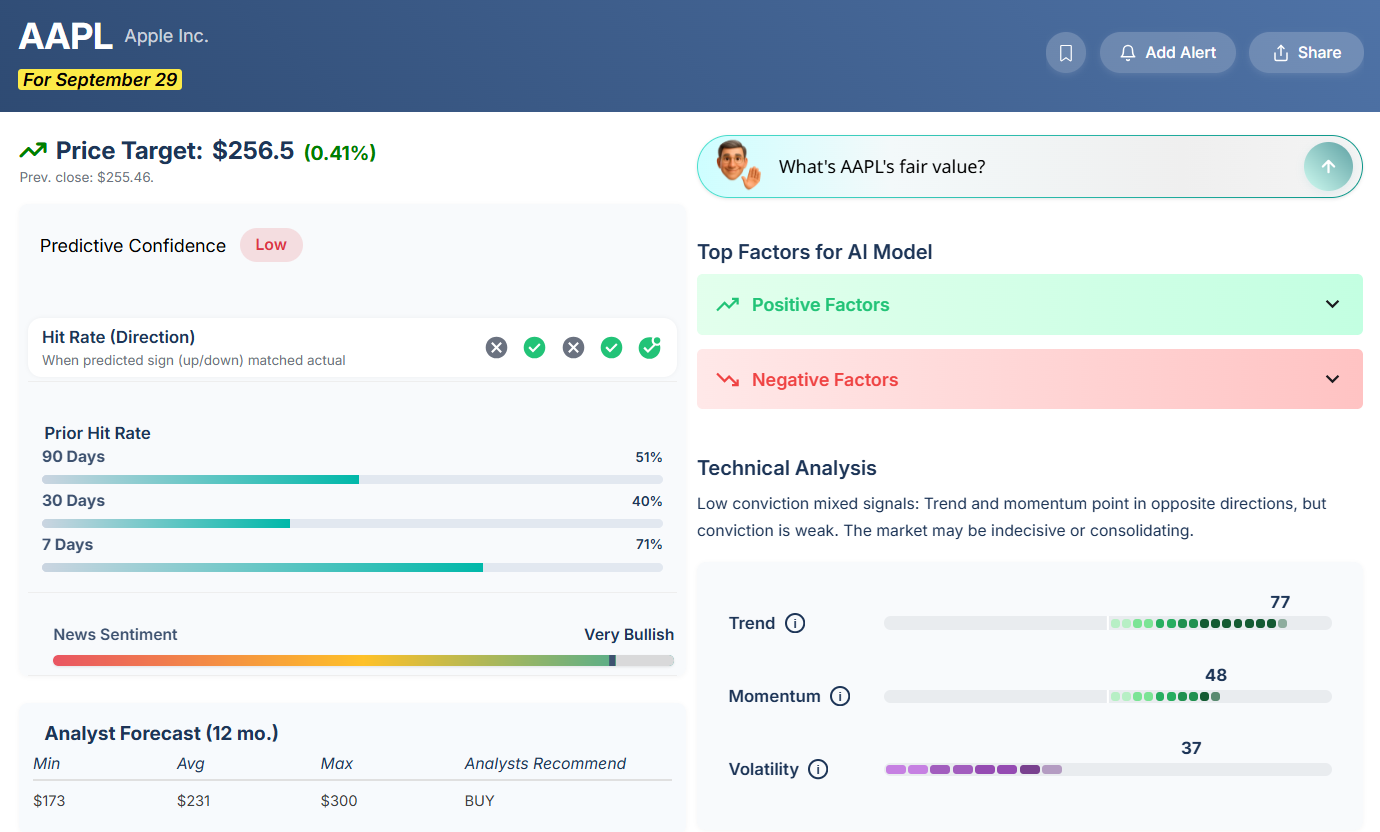Click the "What's AAPL's fair value?" input field
1380x832 pixels.
[1030, 167]
